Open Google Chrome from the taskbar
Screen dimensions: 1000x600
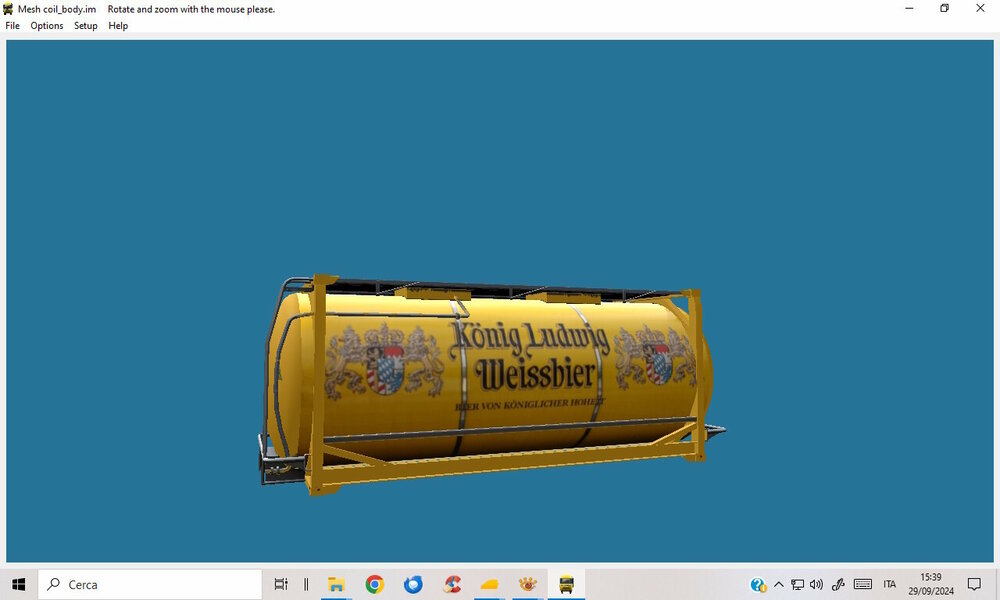374,584
